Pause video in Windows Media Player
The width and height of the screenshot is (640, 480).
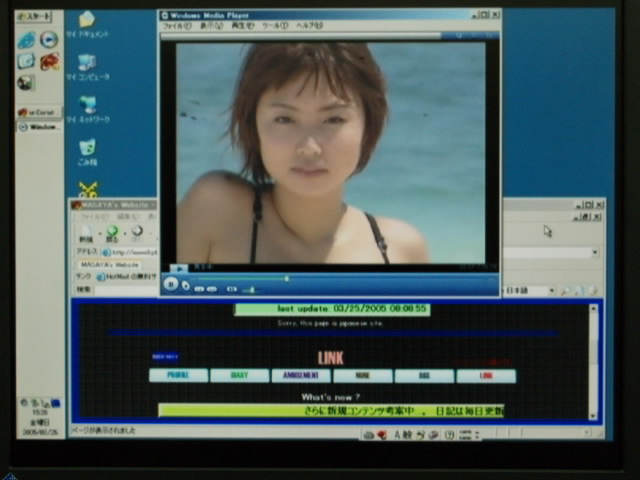click(x=171, y=284)
